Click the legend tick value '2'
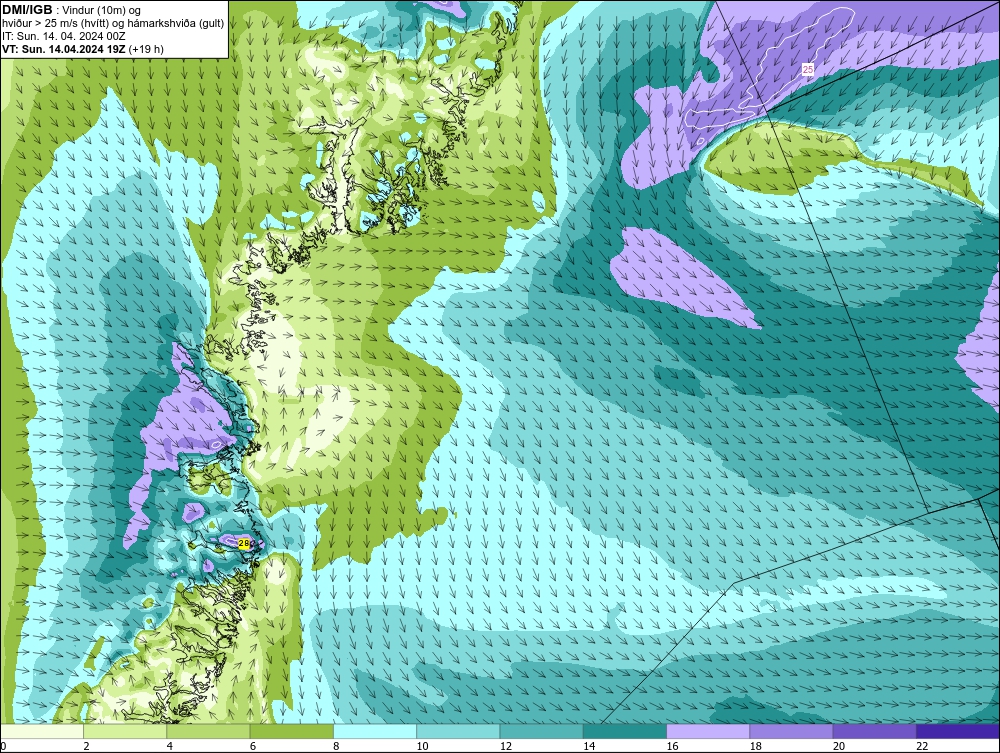Screen dimensions: 1000x753 point(86,746)
